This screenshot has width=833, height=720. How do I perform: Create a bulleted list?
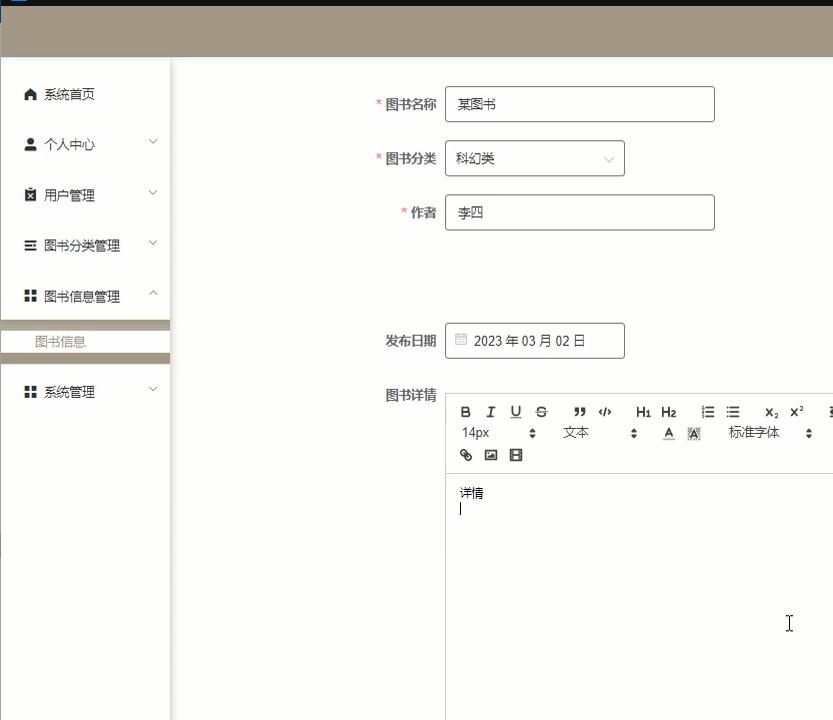(733, 412)
